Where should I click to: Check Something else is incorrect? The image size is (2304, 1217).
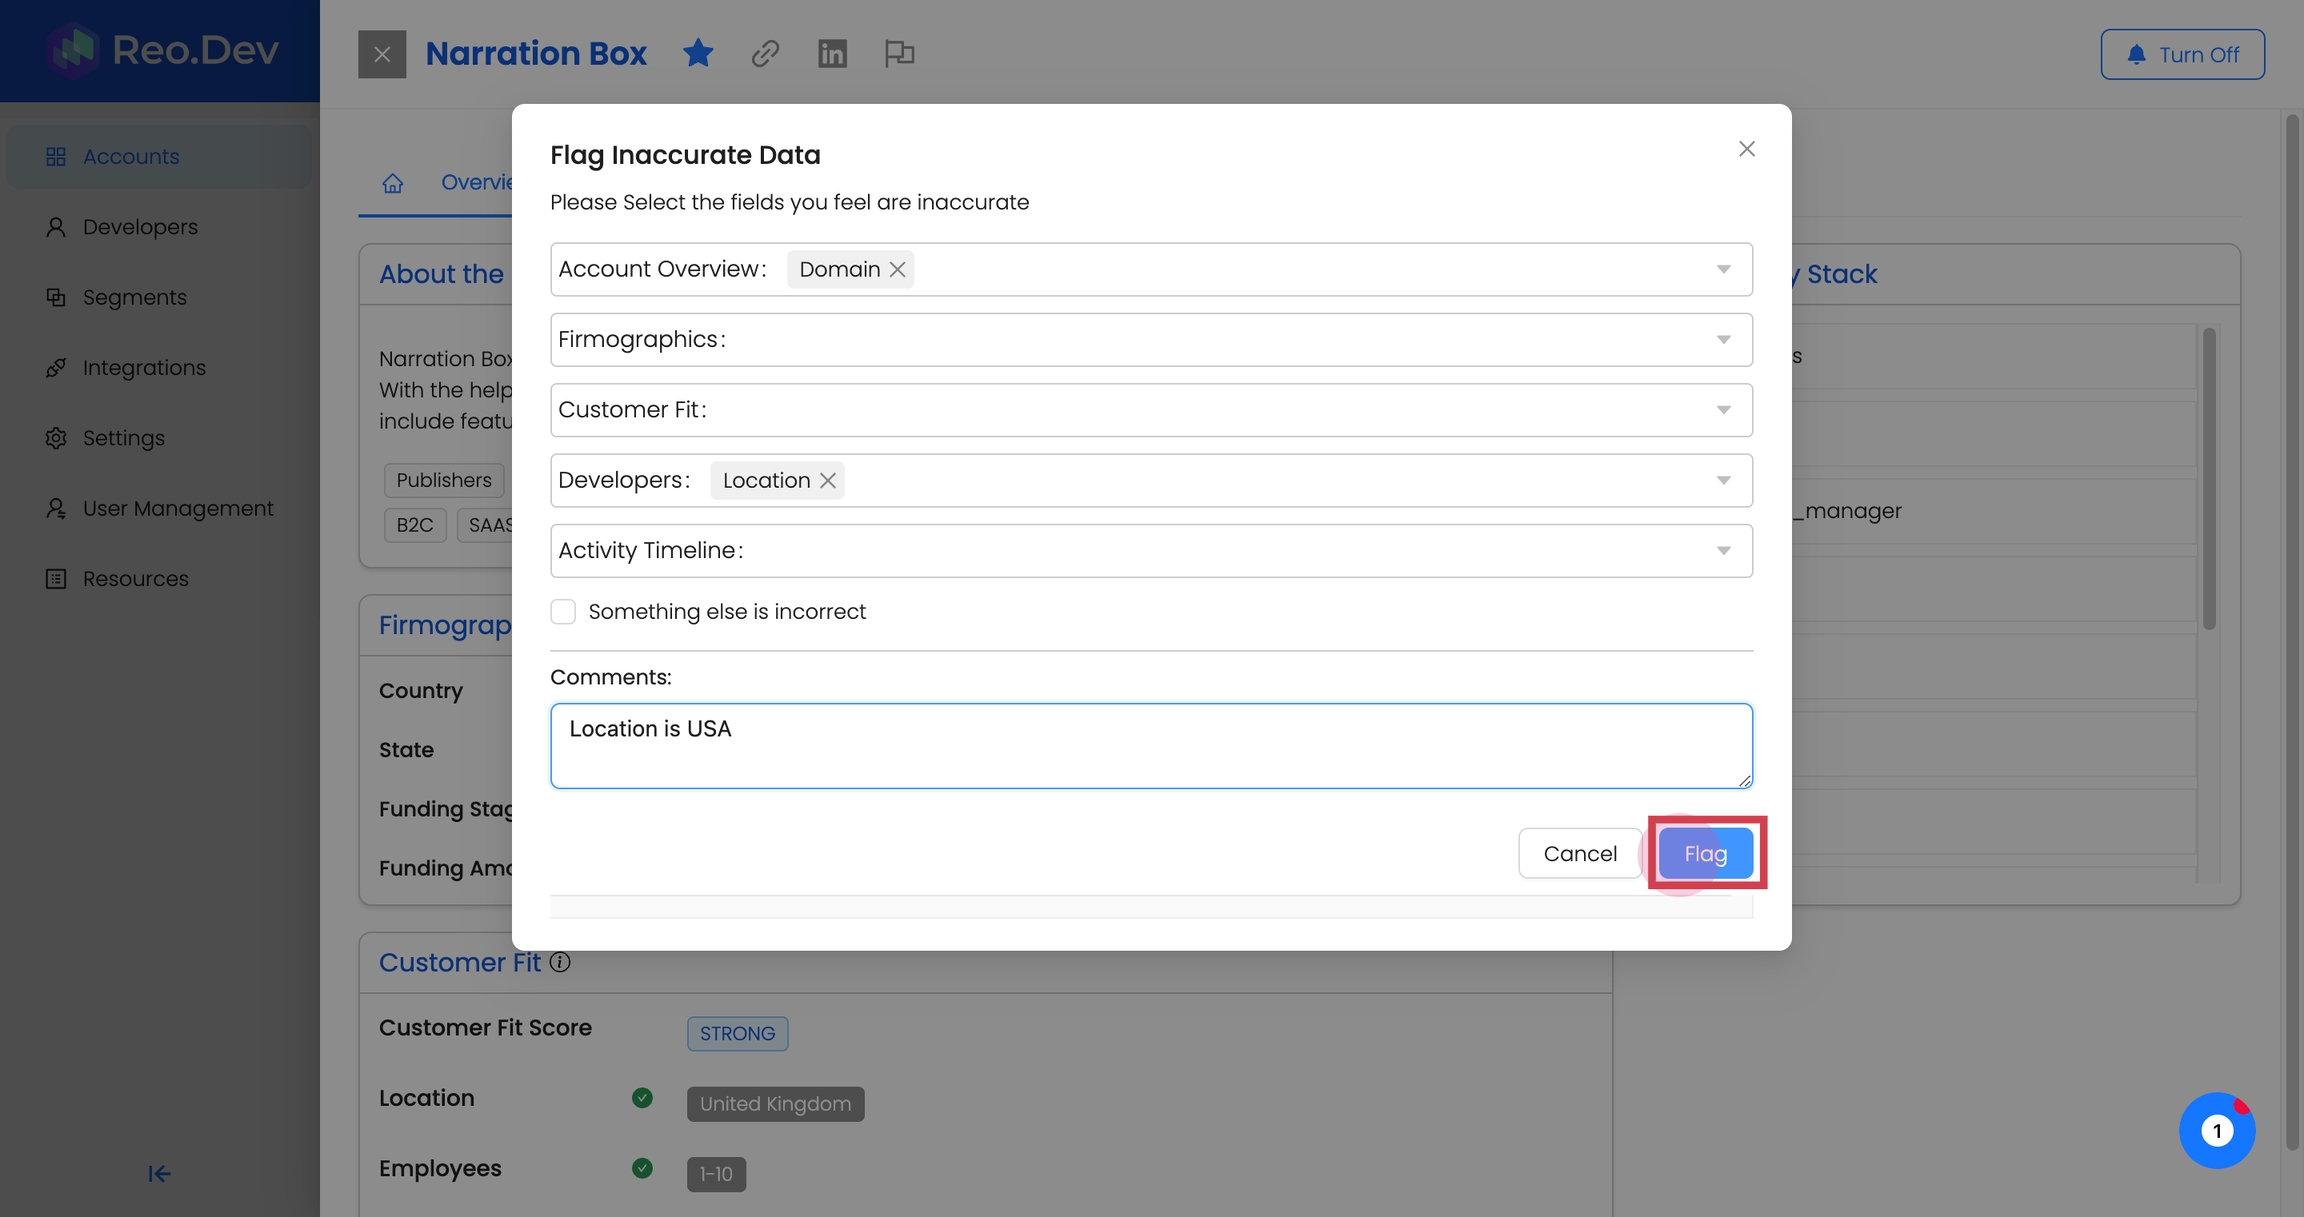pyautogui.click(x=563, y=611)
